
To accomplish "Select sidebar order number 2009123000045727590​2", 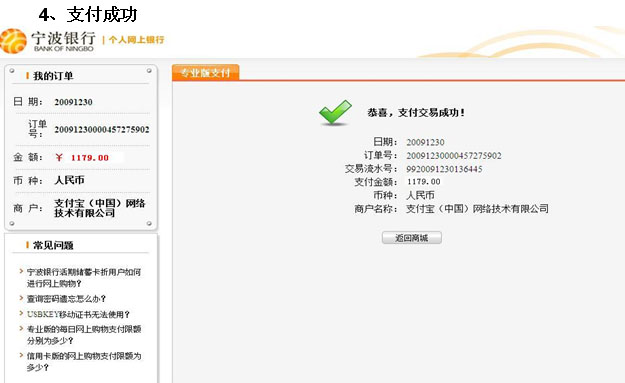I will pyautogui.click(x=102, y=130).
